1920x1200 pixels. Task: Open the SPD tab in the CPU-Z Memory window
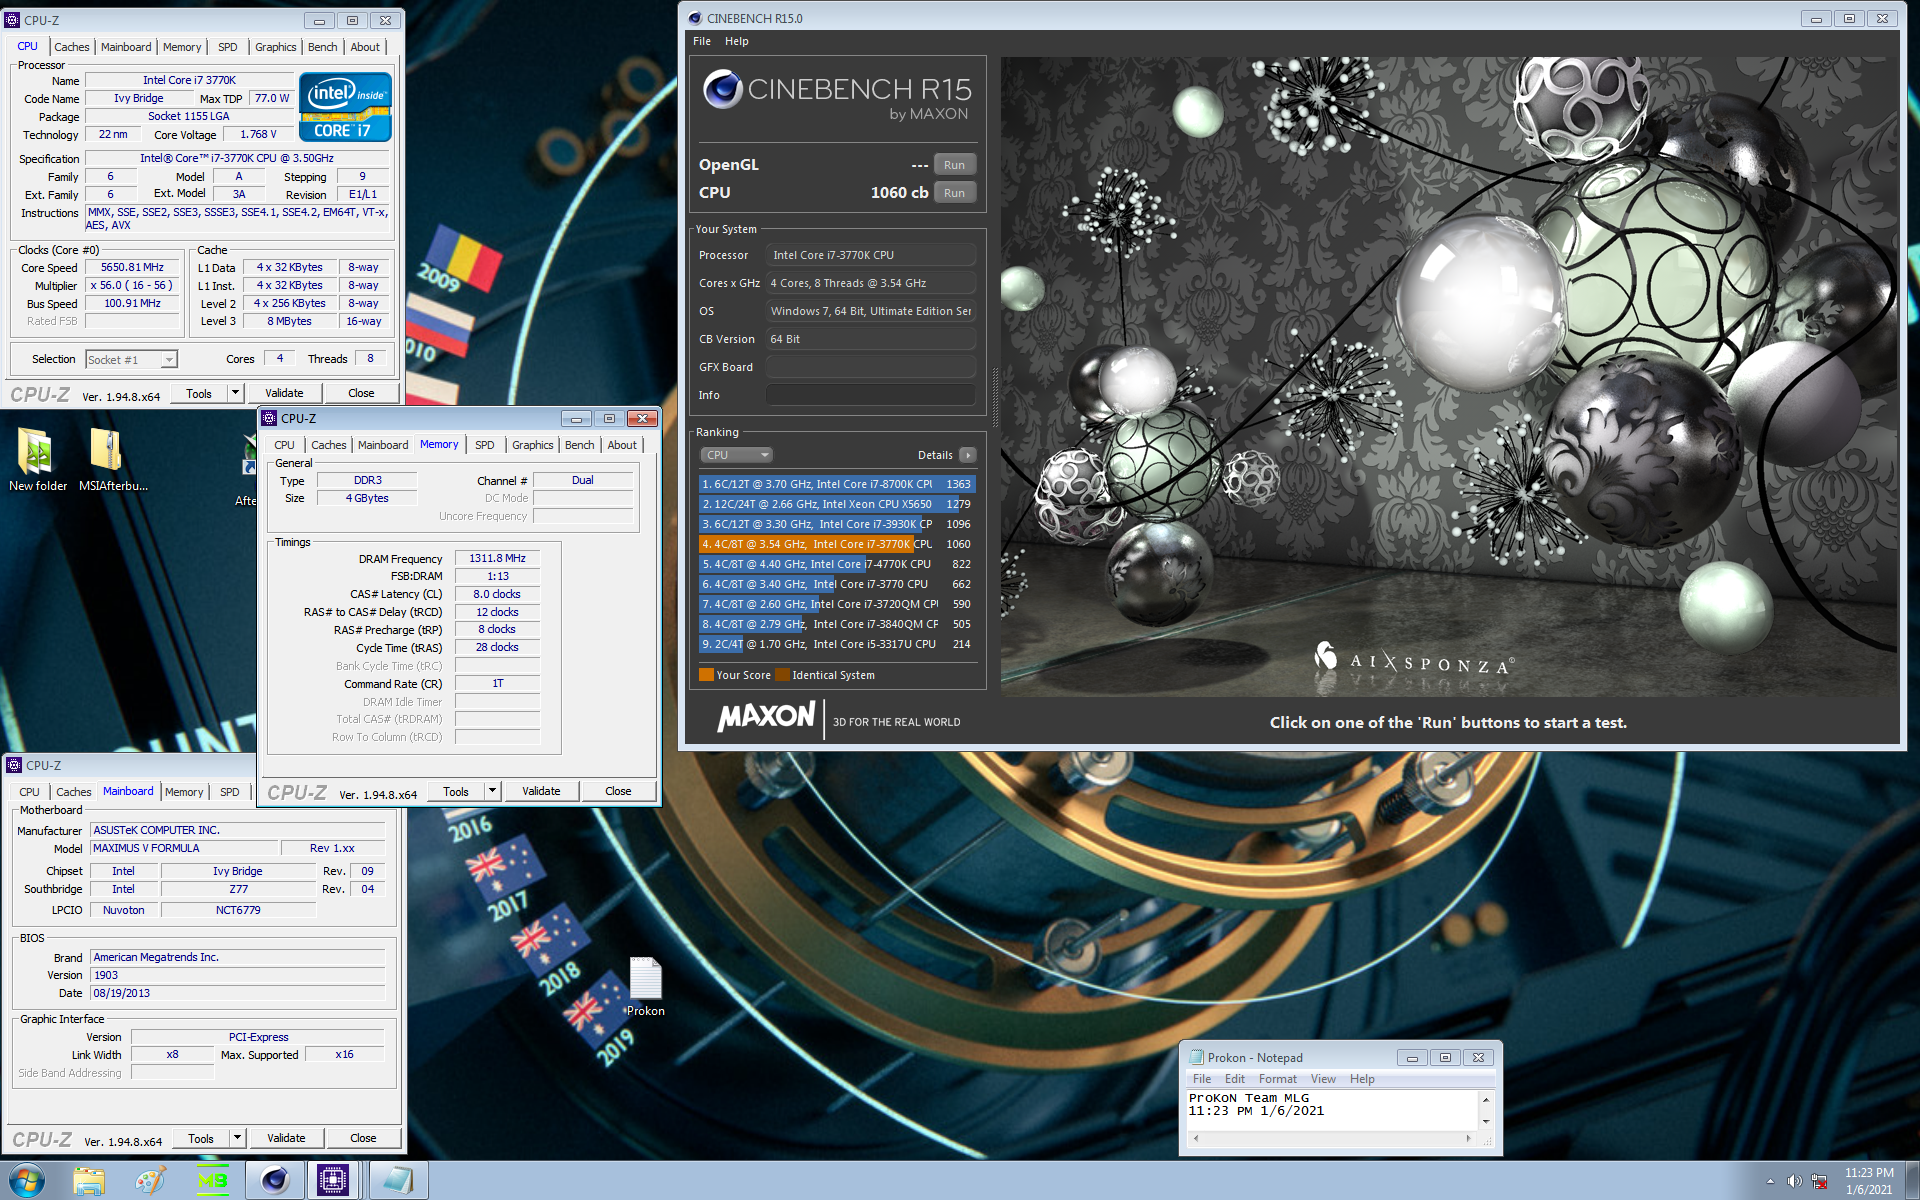(x=485, y=445)
